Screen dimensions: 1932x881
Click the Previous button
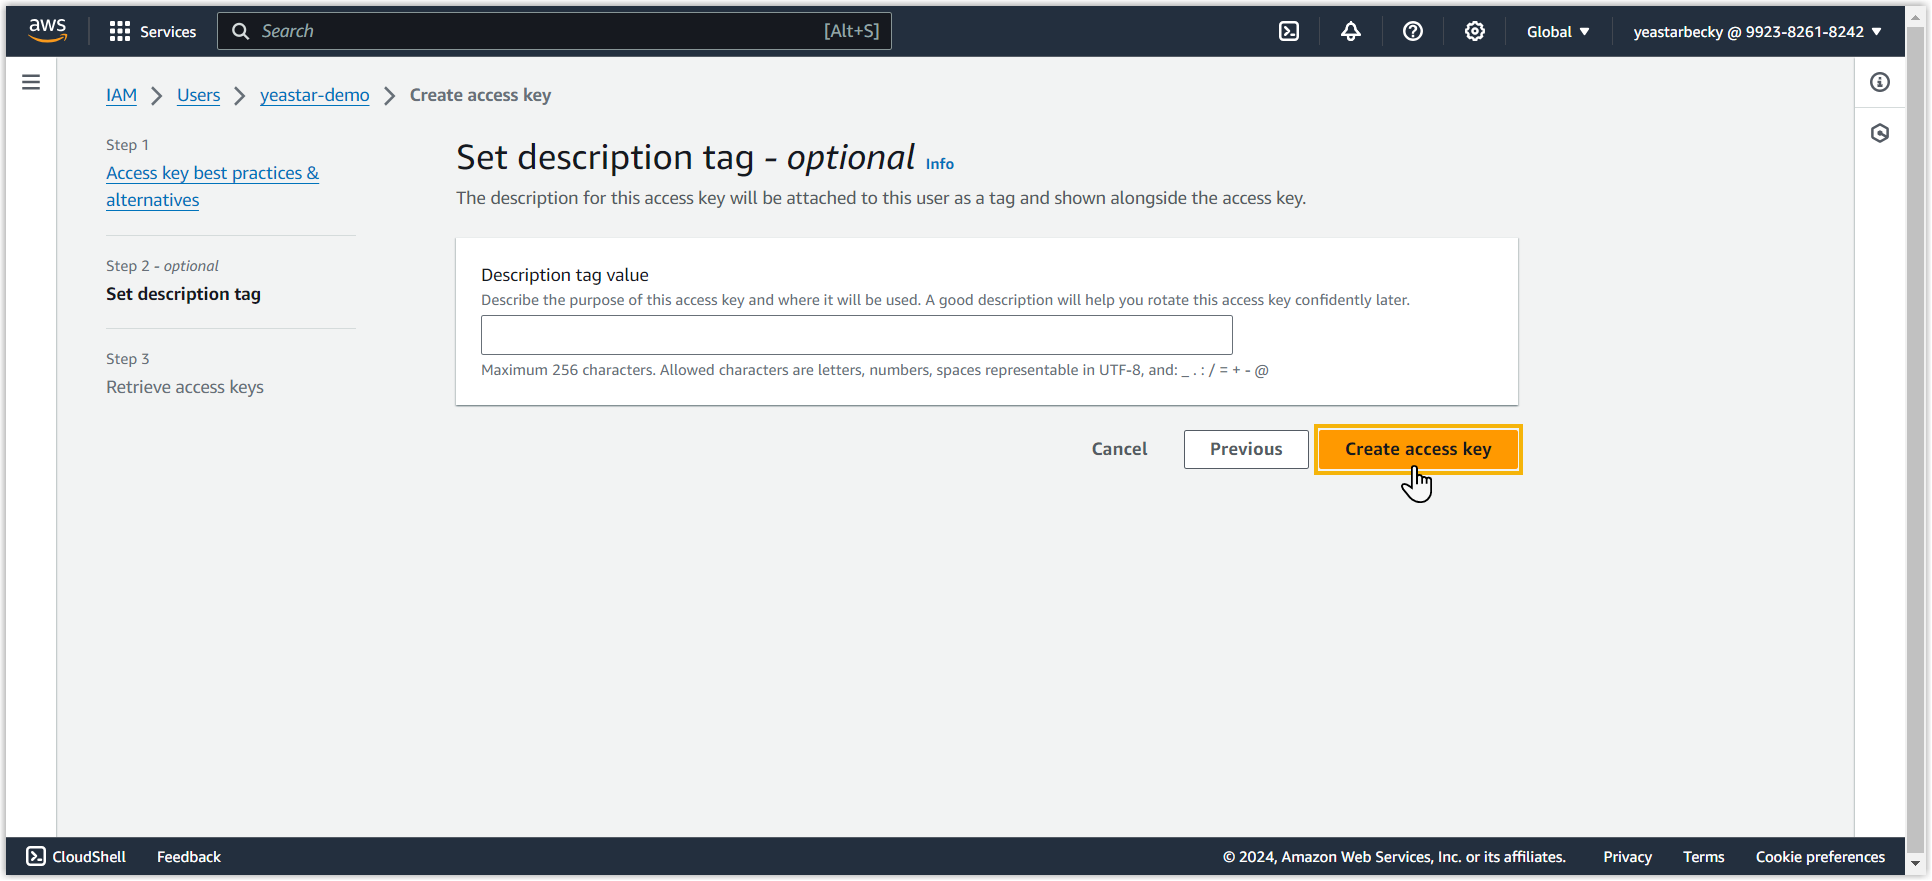click(1245, 449)
